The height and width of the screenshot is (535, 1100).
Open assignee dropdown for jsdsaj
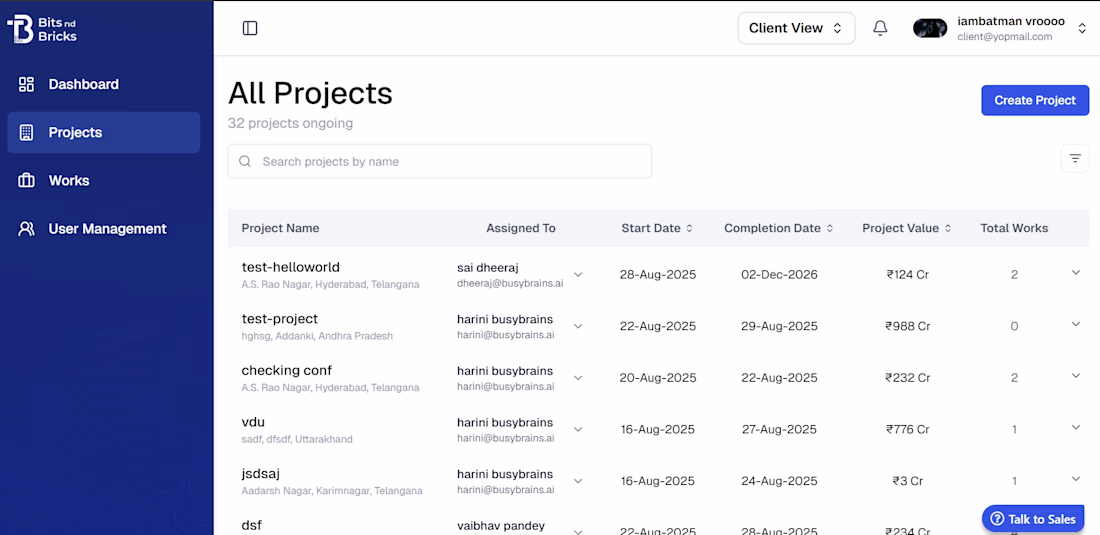click(578, 481)
